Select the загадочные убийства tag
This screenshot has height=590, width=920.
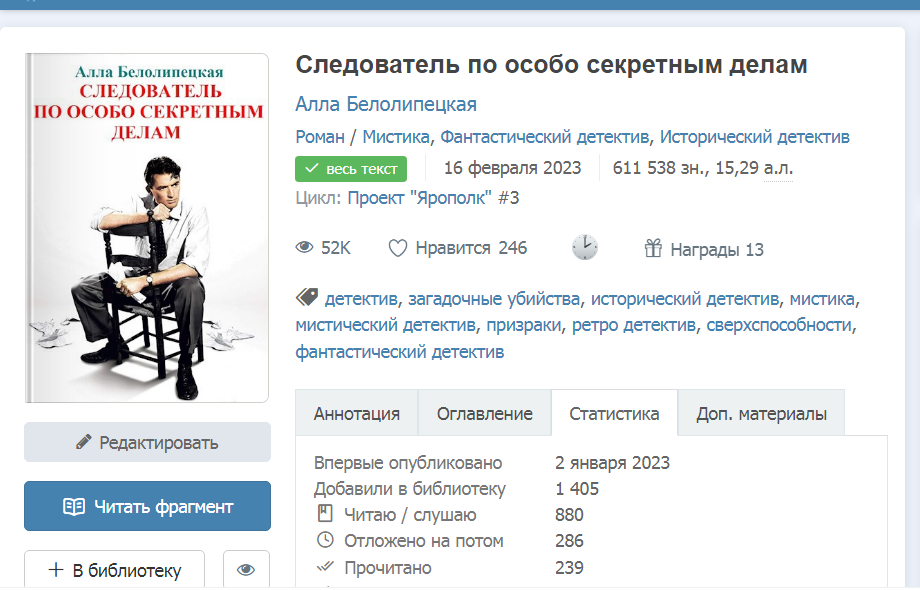(496, 298)
